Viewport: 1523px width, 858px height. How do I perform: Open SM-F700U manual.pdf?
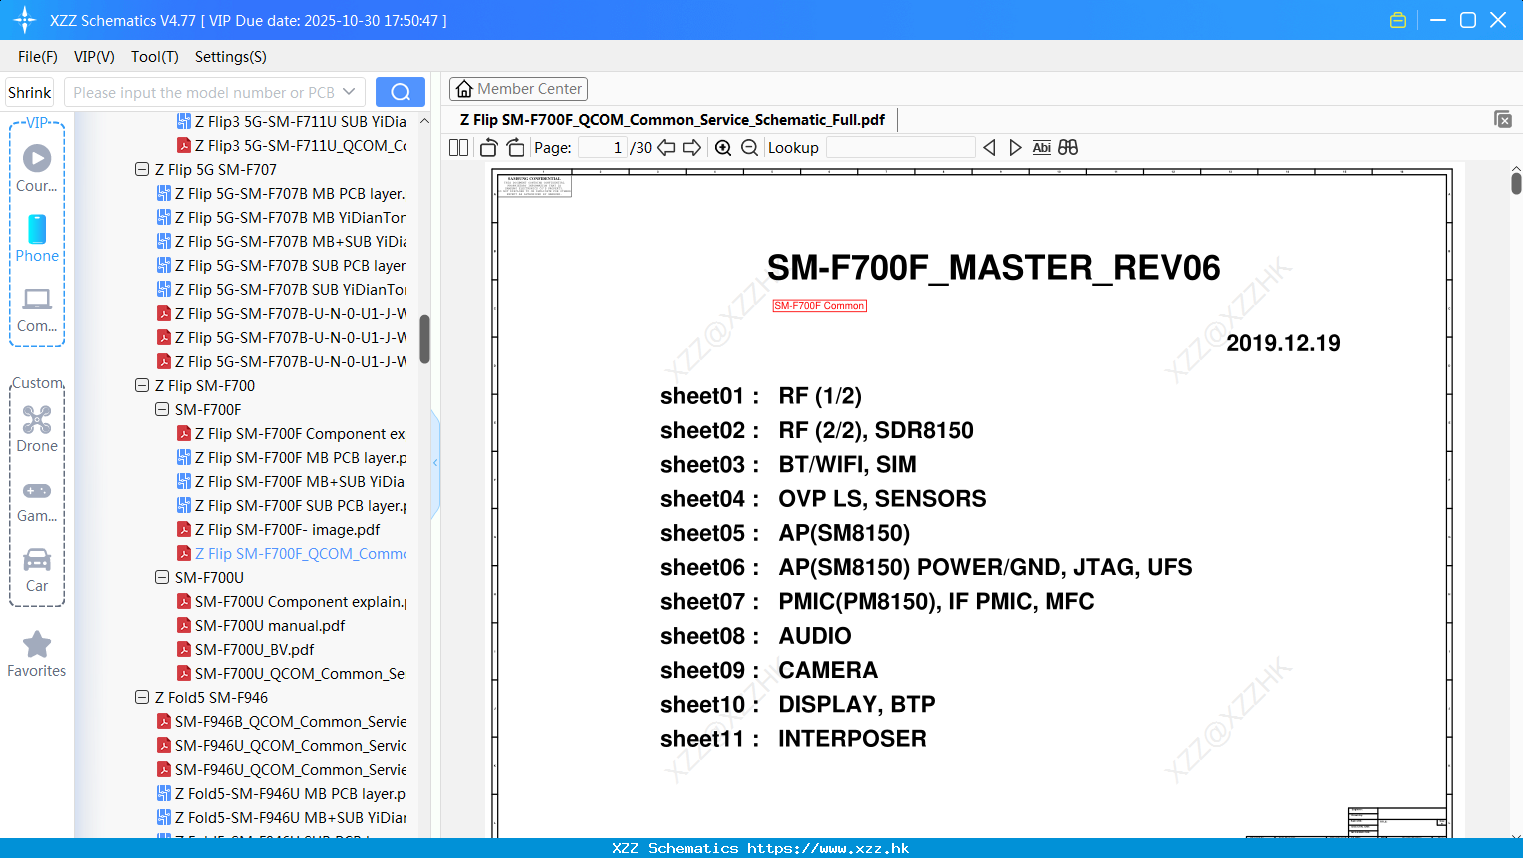click(261, 626)
